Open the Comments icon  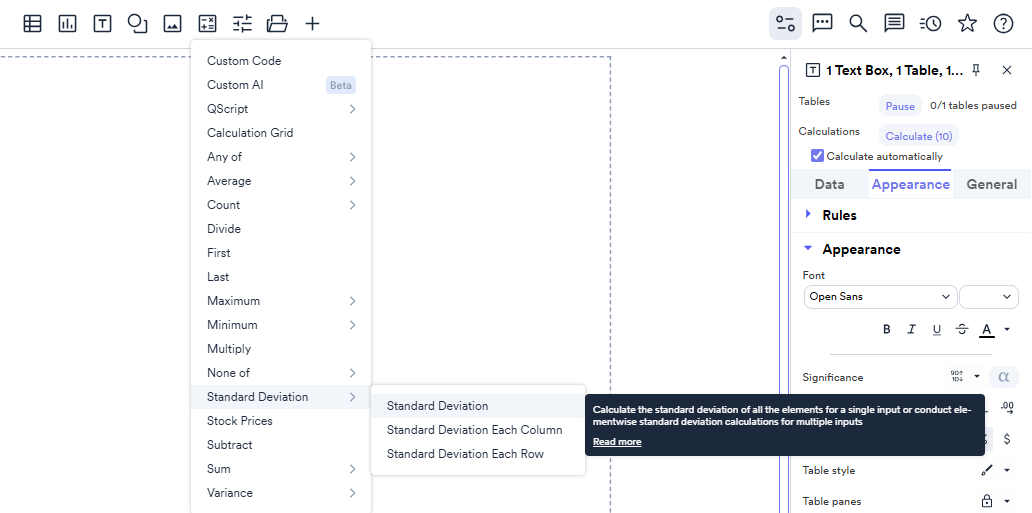tap(894, 24)
